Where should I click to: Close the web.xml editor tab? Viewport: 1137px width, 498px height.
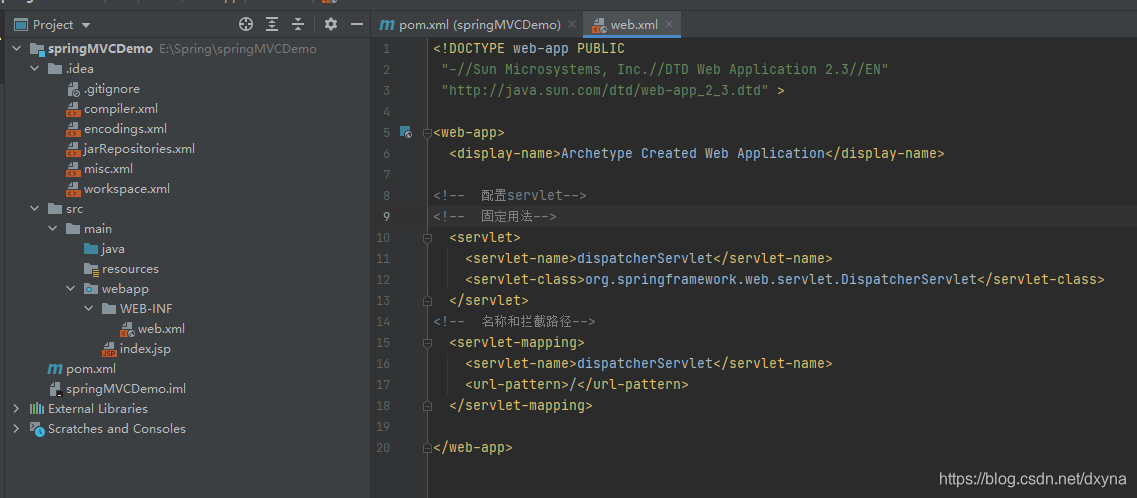[x=669, y=25]
